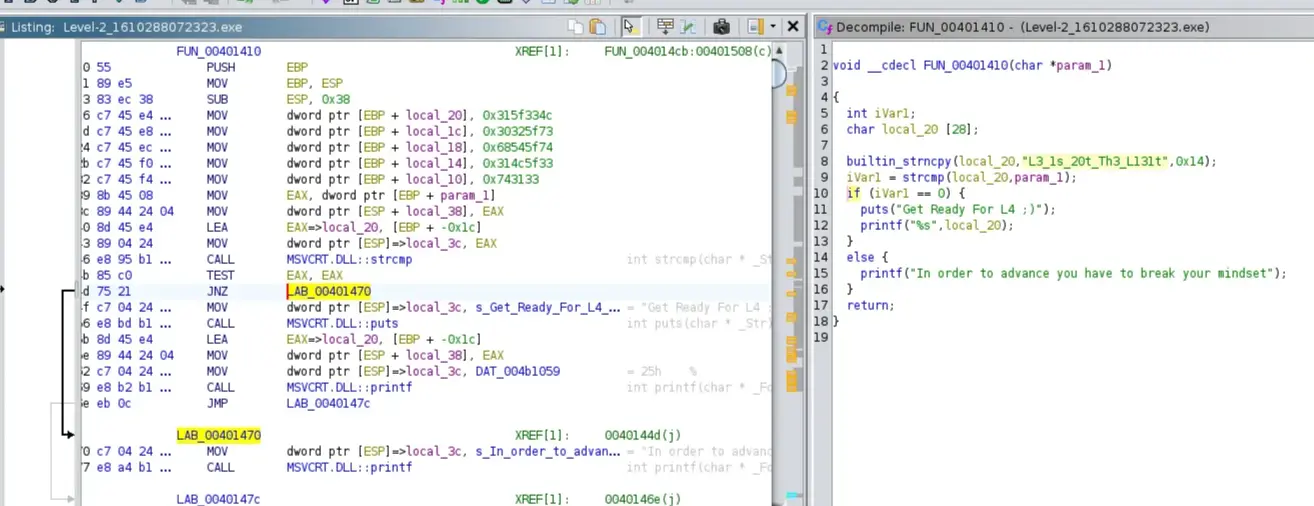Toggle the overview margin display icon
This screenshot has width=1314, height=506.
tap(755, 27)
